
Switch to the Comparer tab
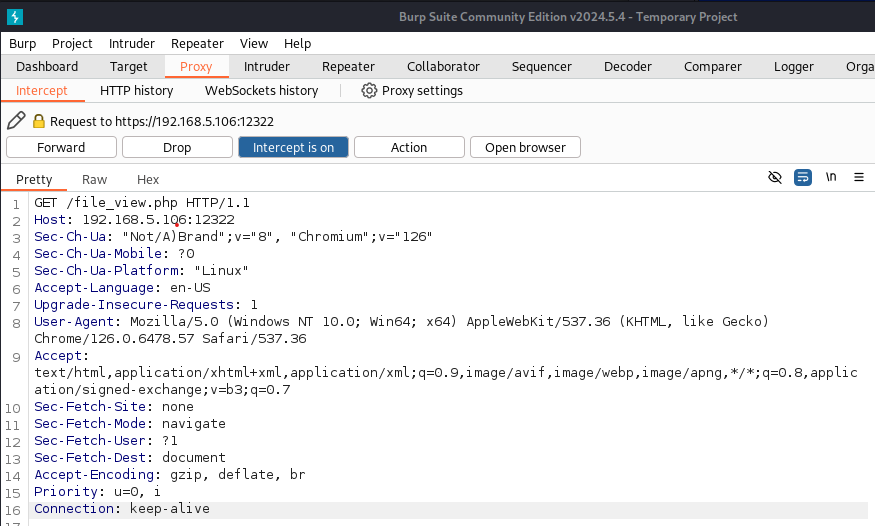[713, 66]
